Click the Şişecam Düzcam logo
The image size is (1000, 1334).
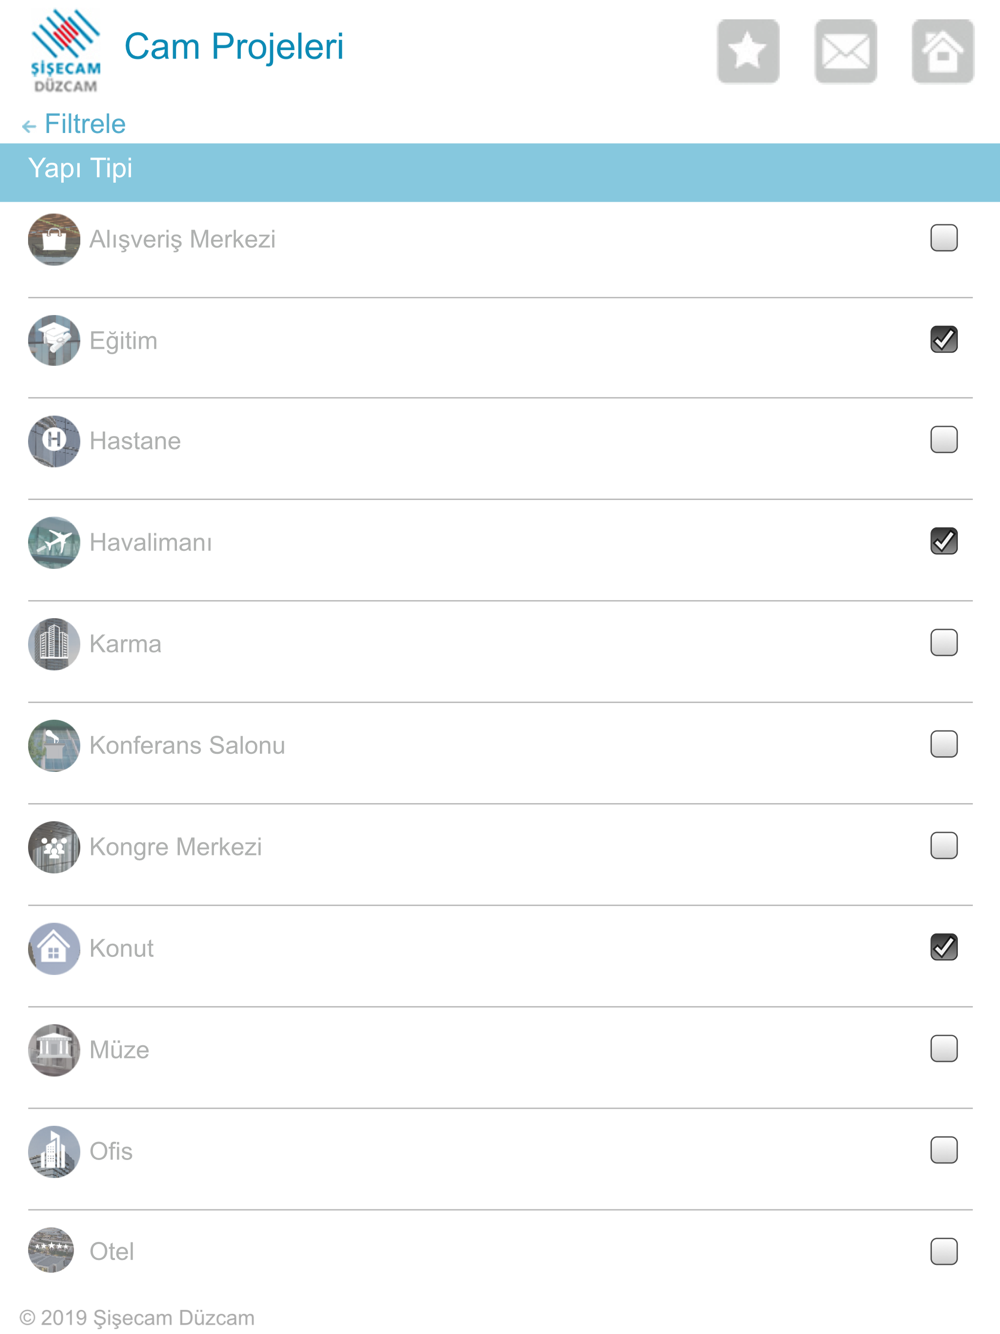pyautogui.click(x=65, y=51)
